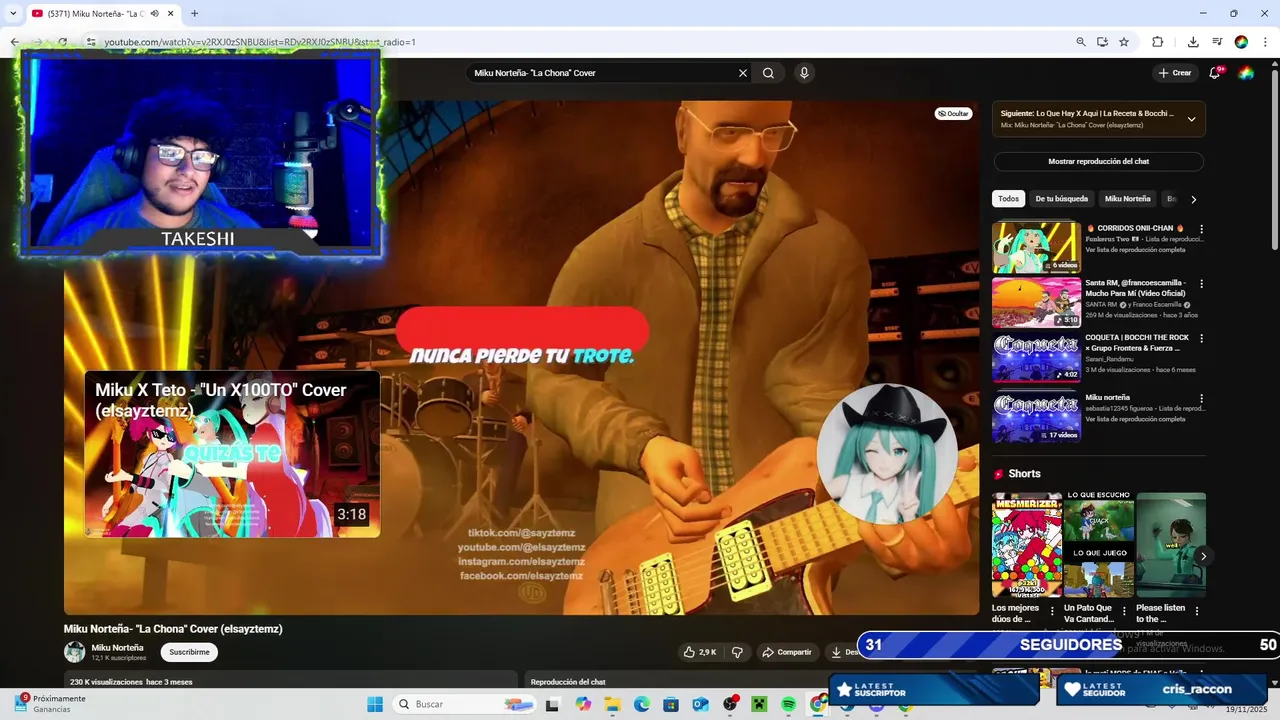Run YouTube search with magnifier button
Viewport: 1280px width, 720px height.
pos(768,73)
